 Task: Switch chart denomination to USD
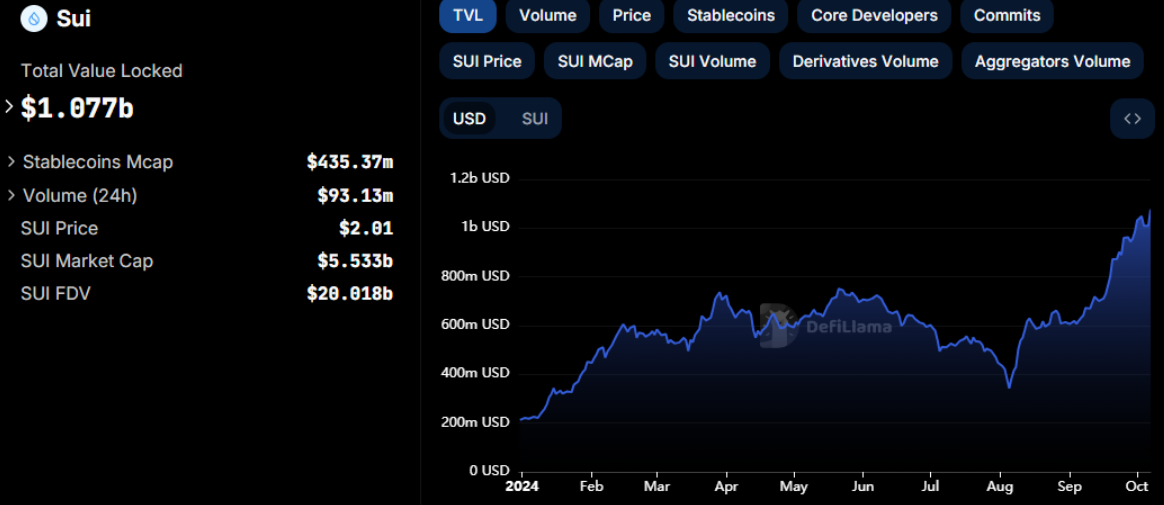[x=469, y=119]
